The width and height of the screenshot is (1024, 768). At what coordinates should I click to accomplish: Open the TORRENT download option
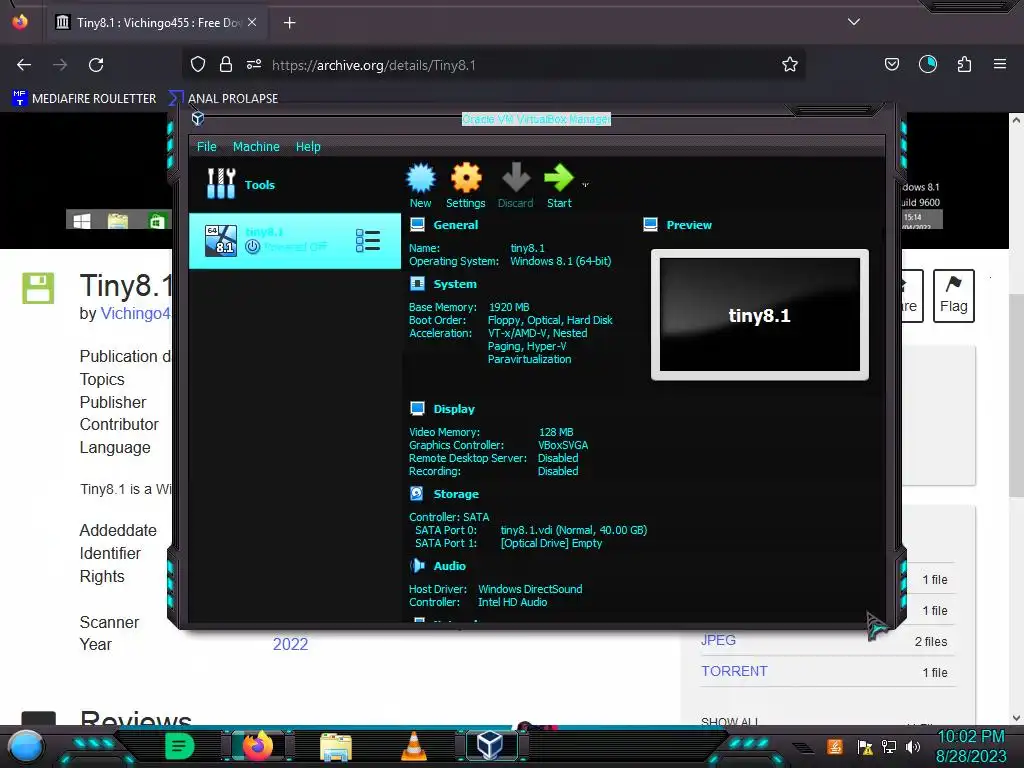click(734, 671)
